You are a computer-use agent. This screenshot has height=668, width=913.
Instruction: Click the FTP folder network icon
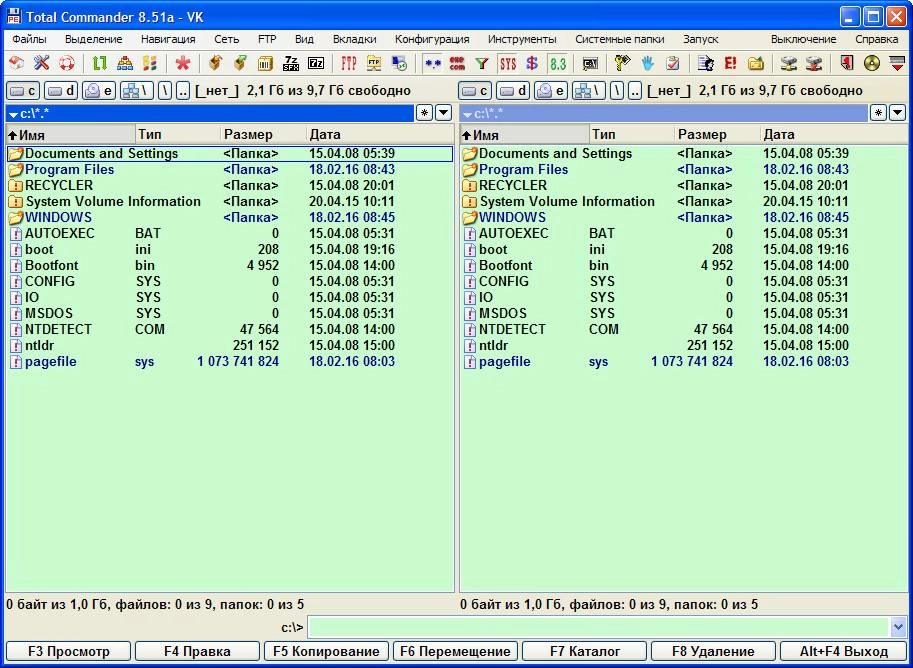click(374, 63)
